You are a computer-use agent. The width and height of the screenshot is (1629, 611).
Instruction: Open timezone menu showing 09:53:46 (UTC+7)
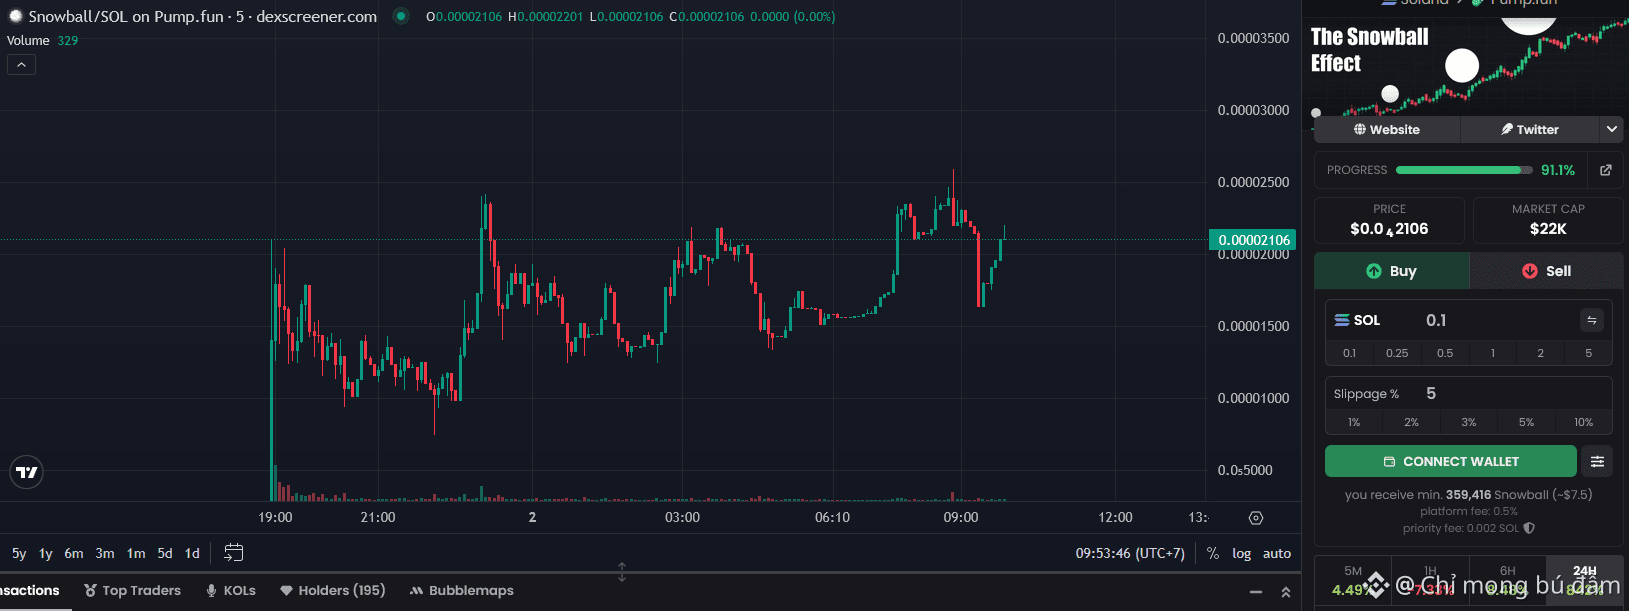(1130, 553)
